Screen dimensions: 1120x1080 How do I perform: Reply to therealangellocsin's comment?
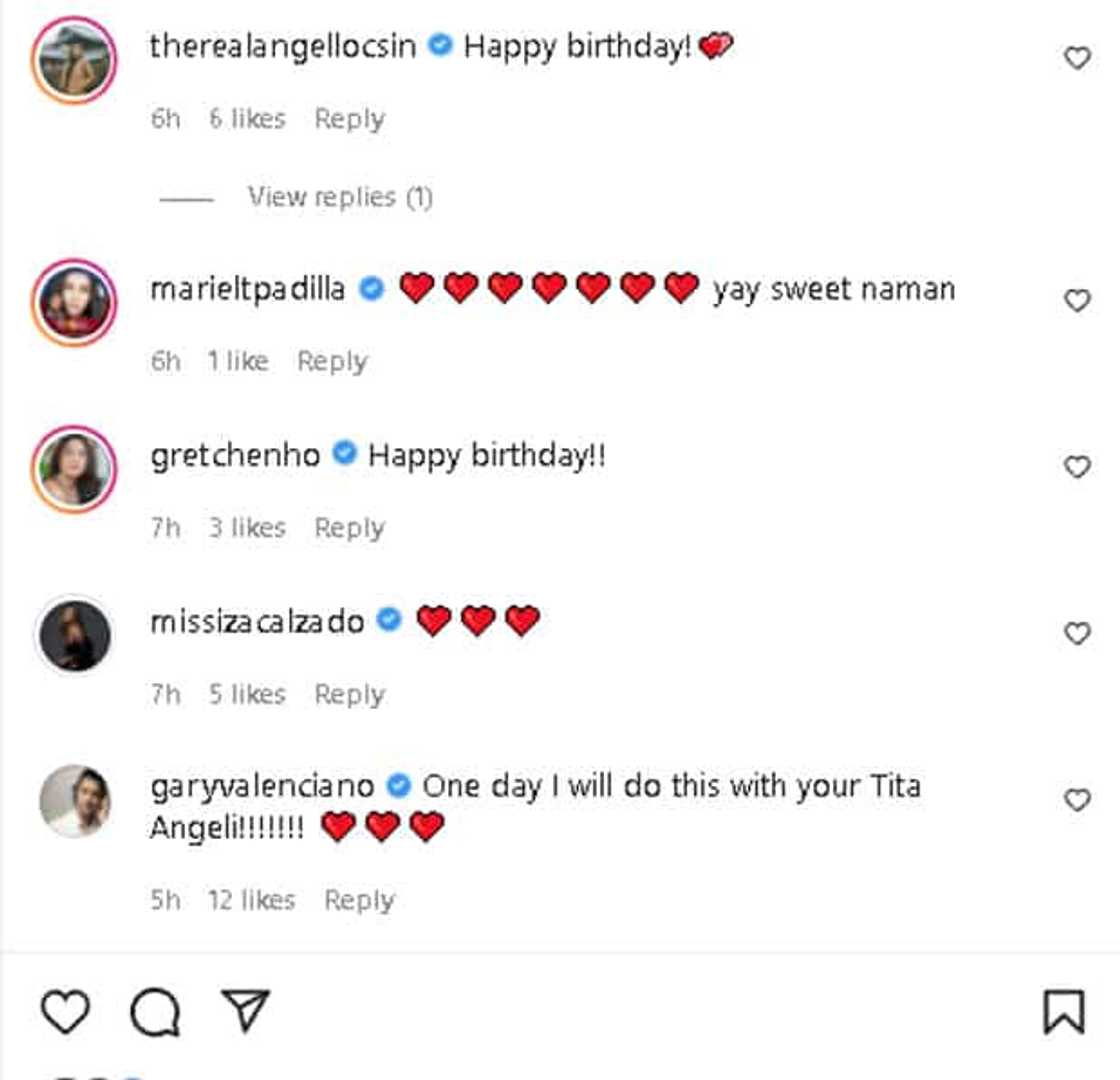(349, 119)
